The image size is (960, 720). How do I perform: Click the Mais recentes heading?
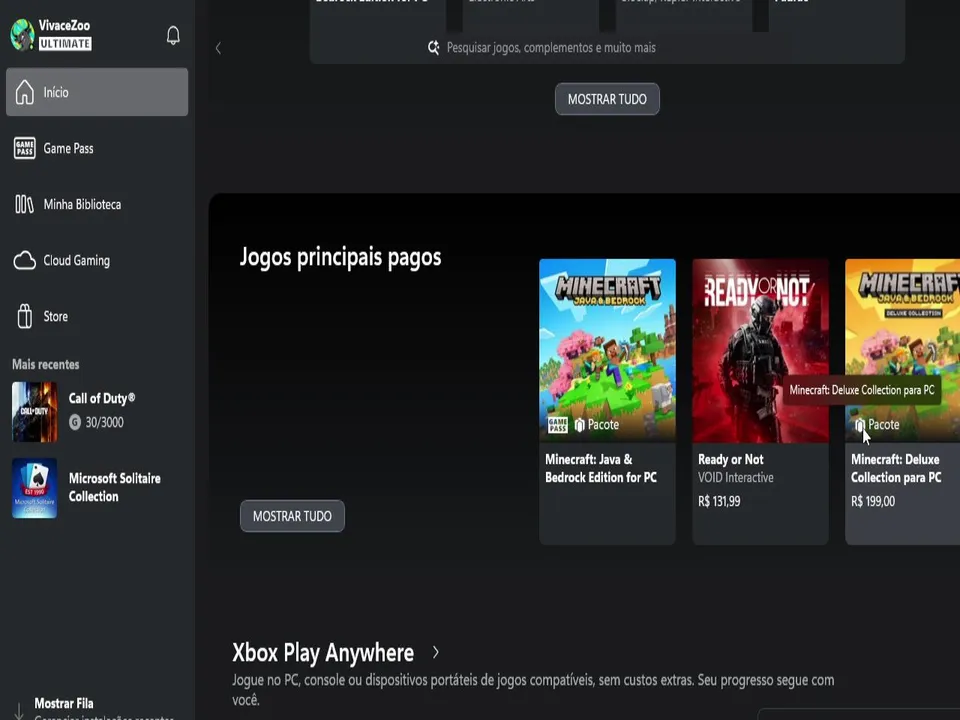(45, 364)
